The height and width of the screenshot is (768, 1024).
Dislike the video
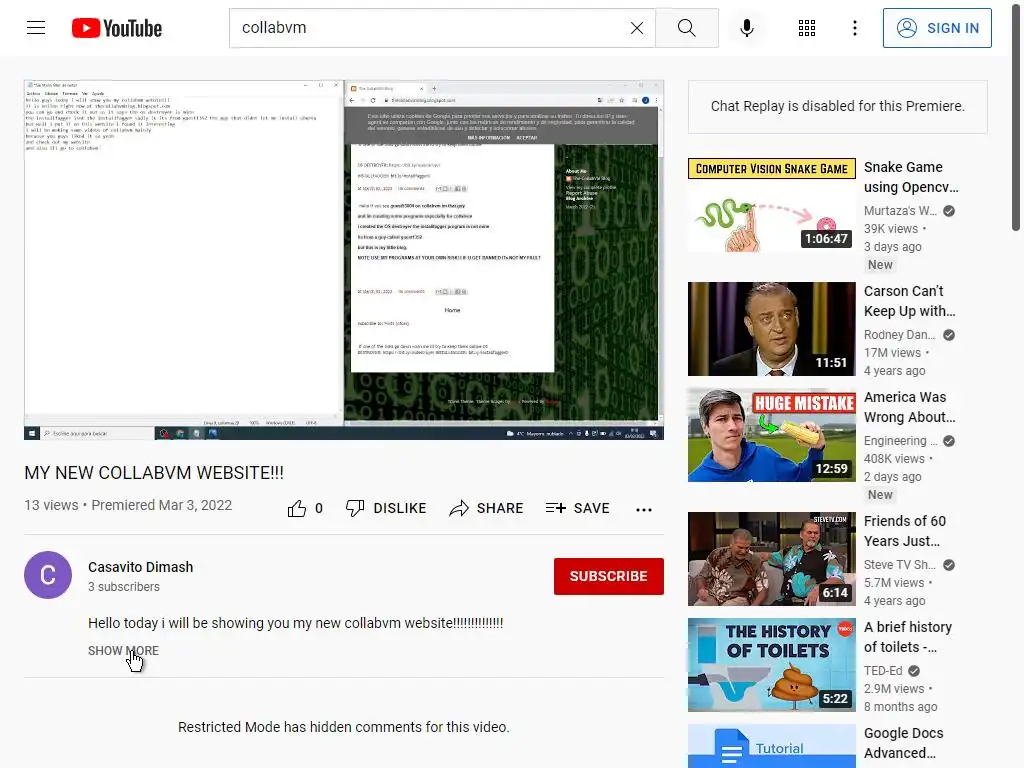pyautogui.click(x=386, y=508)
